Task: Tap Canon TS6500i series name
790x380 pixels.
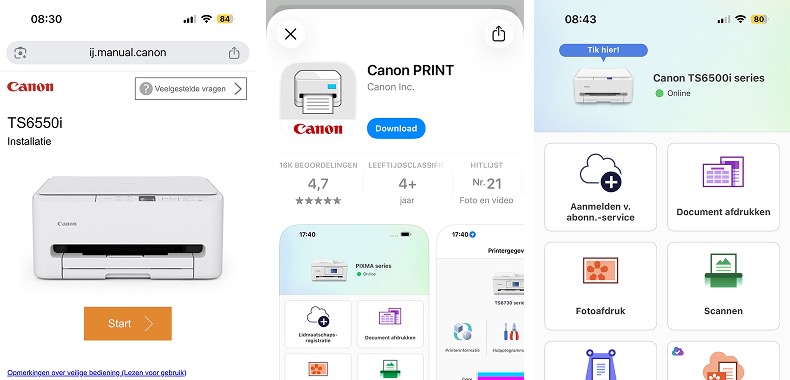Action: point(708,78)
